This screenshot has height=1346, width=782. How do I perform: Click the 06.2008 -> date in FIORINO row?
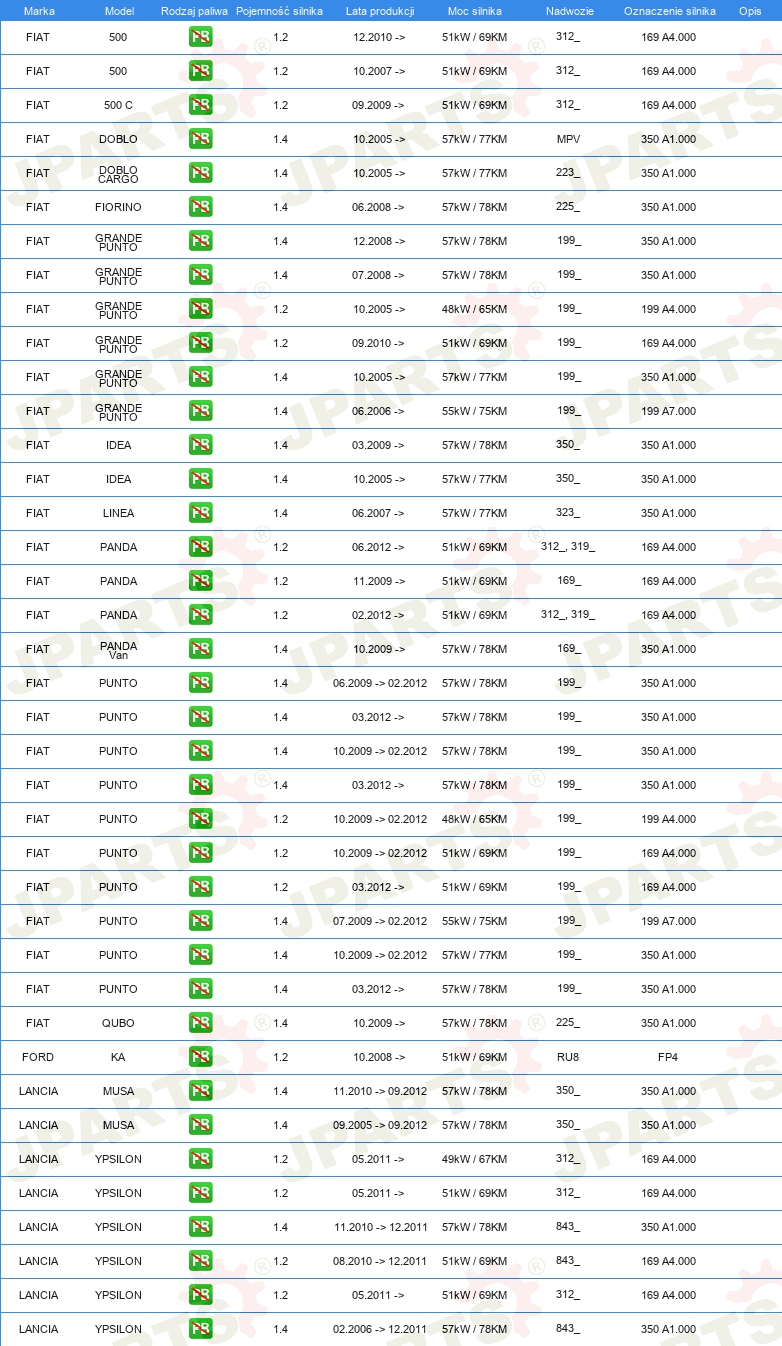(x=379, y=207)
